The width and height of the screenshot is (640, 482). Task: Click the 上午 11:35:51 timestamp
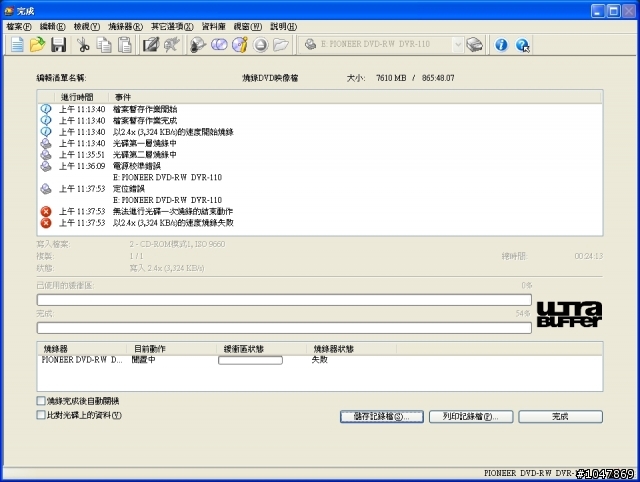(x=82, y=155)
